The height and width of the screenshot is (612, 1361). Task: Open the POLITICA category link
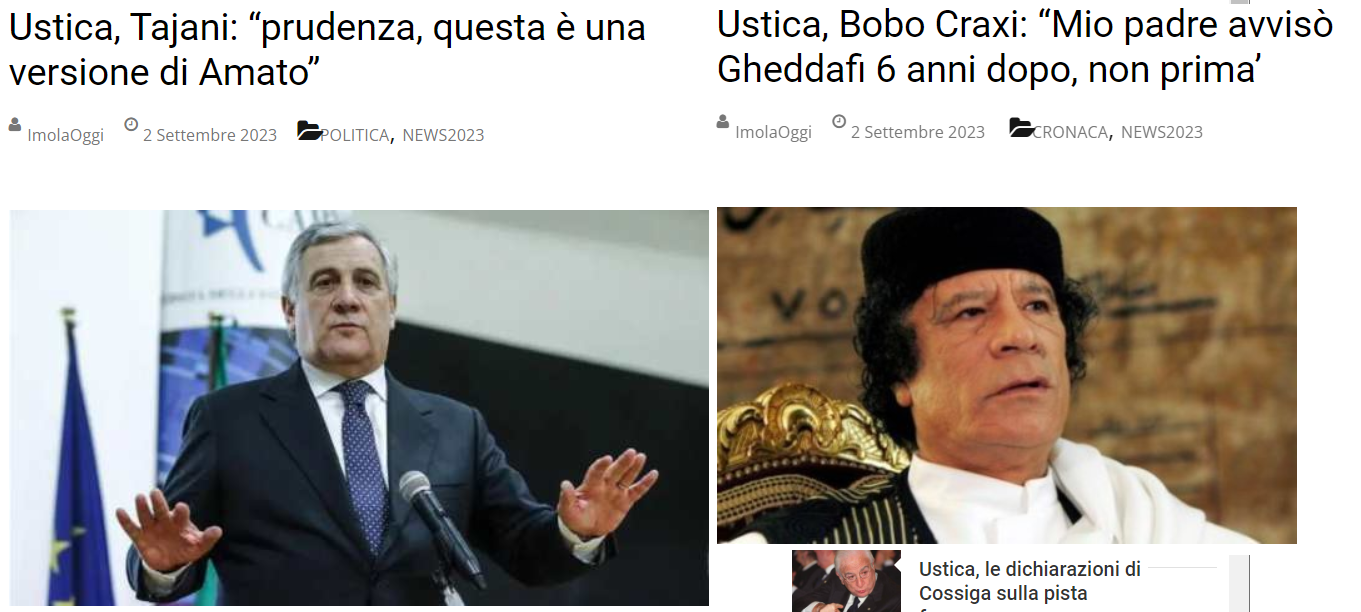click(355, 135)
